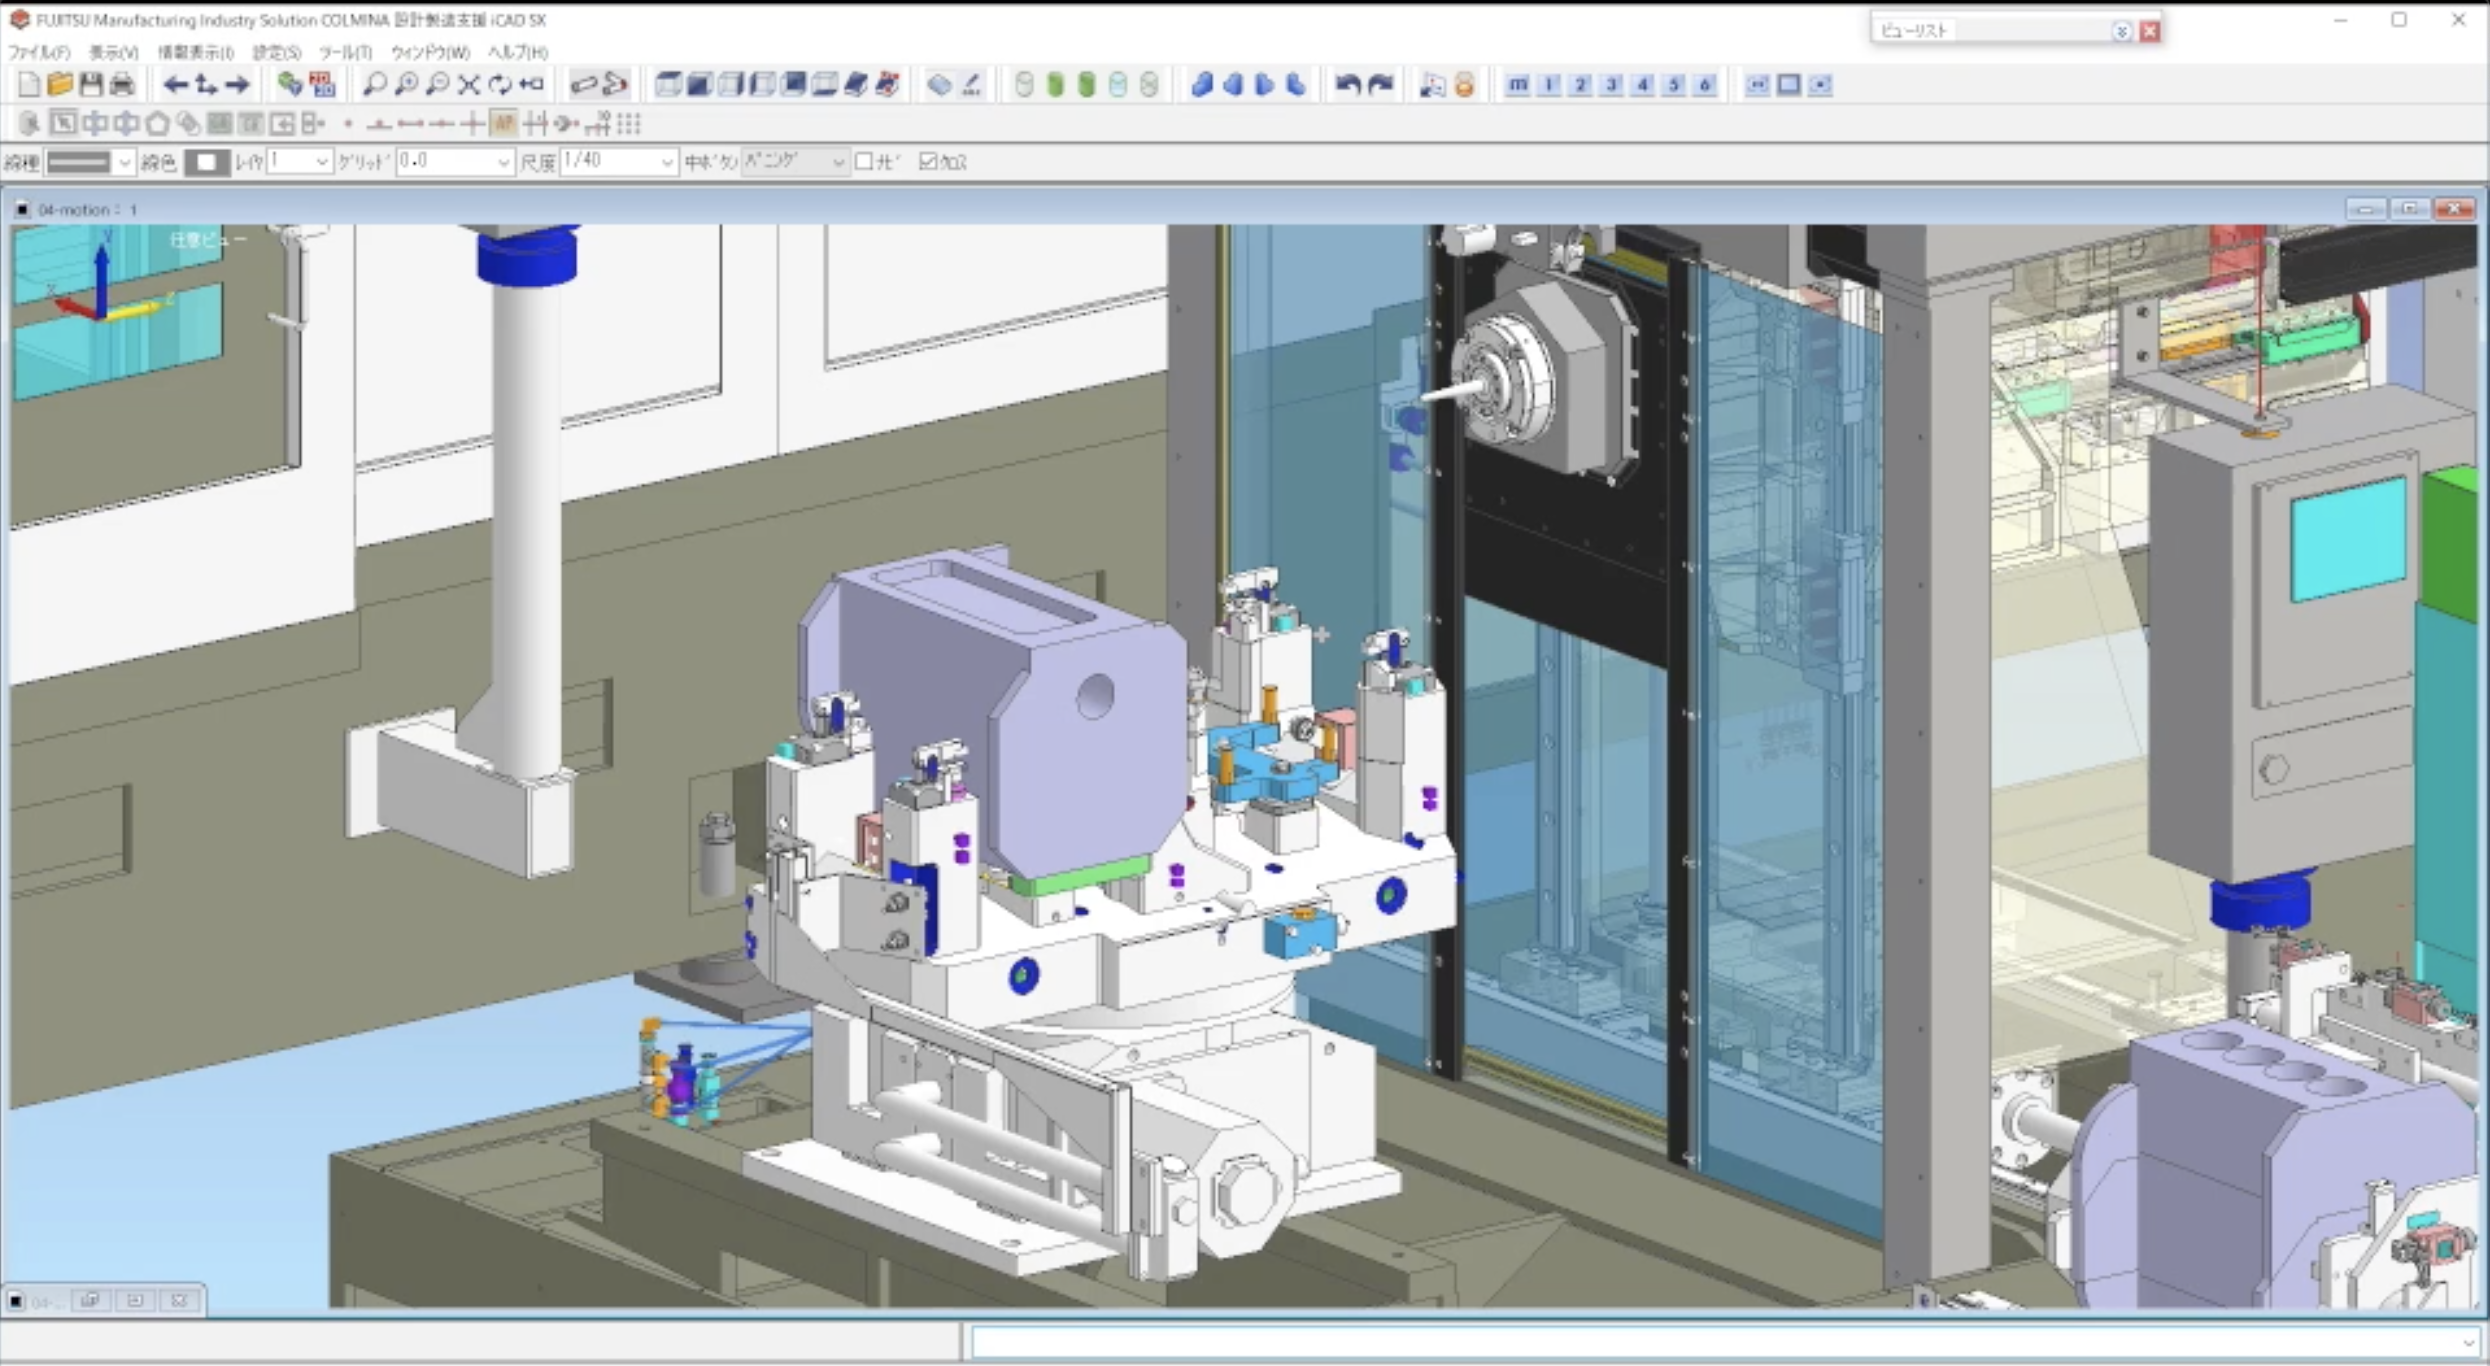Activate the Zoom In magnifier tool
The image size is (2490, 1366).
tap(405, 85)
